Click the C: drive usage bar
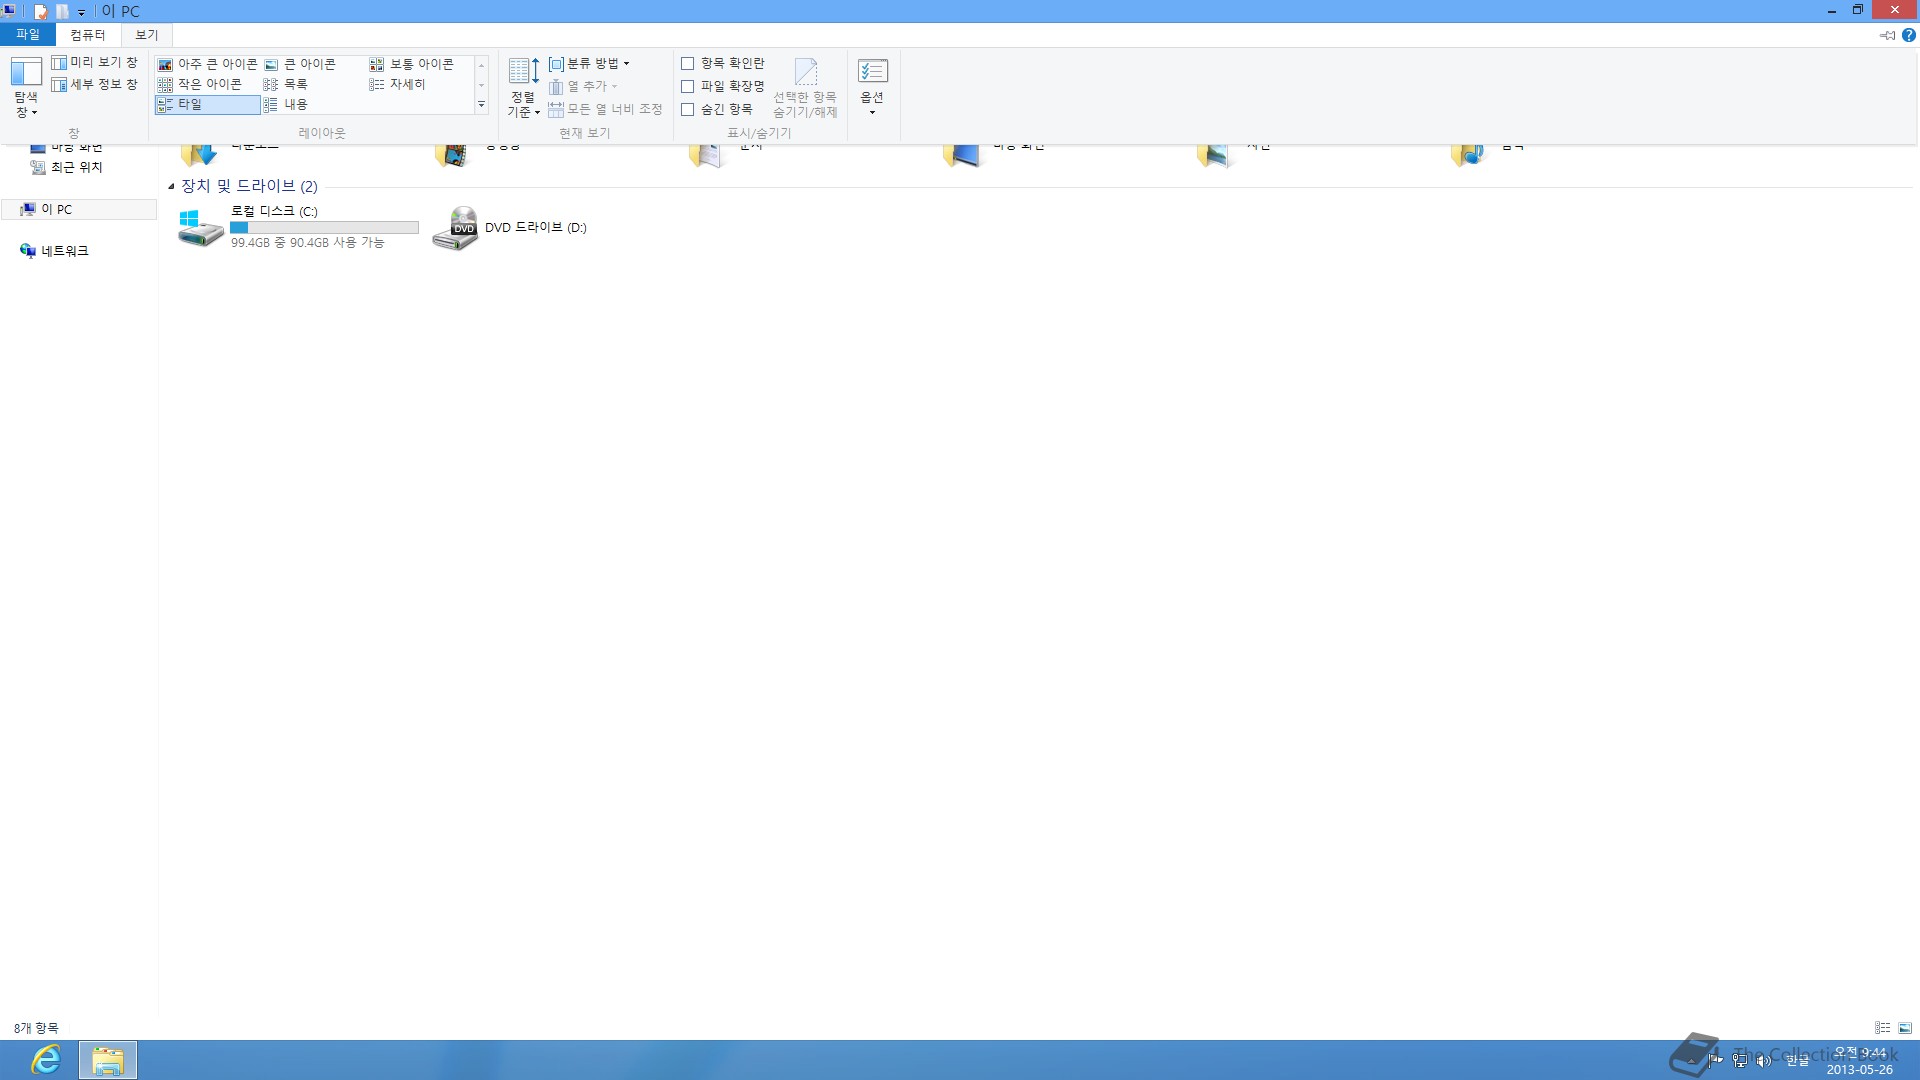This screenshot has width=1920, height=1080. point(324,228)
